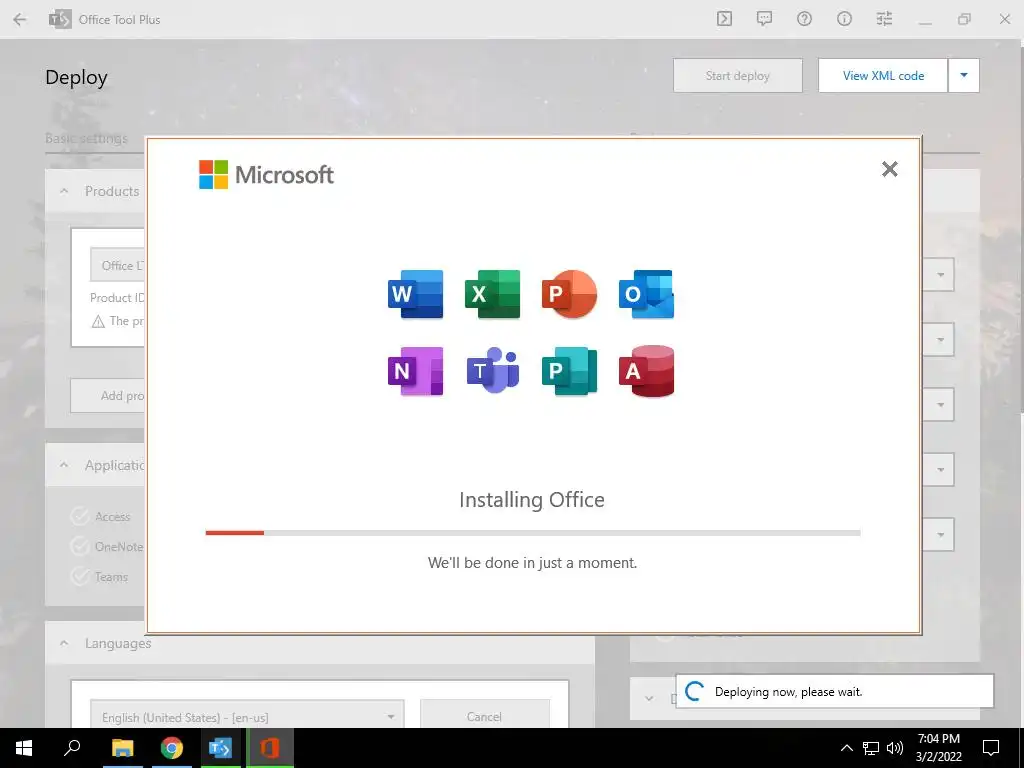
Task: Toggle the OneNote application checkbox
Action: point(80,546)
